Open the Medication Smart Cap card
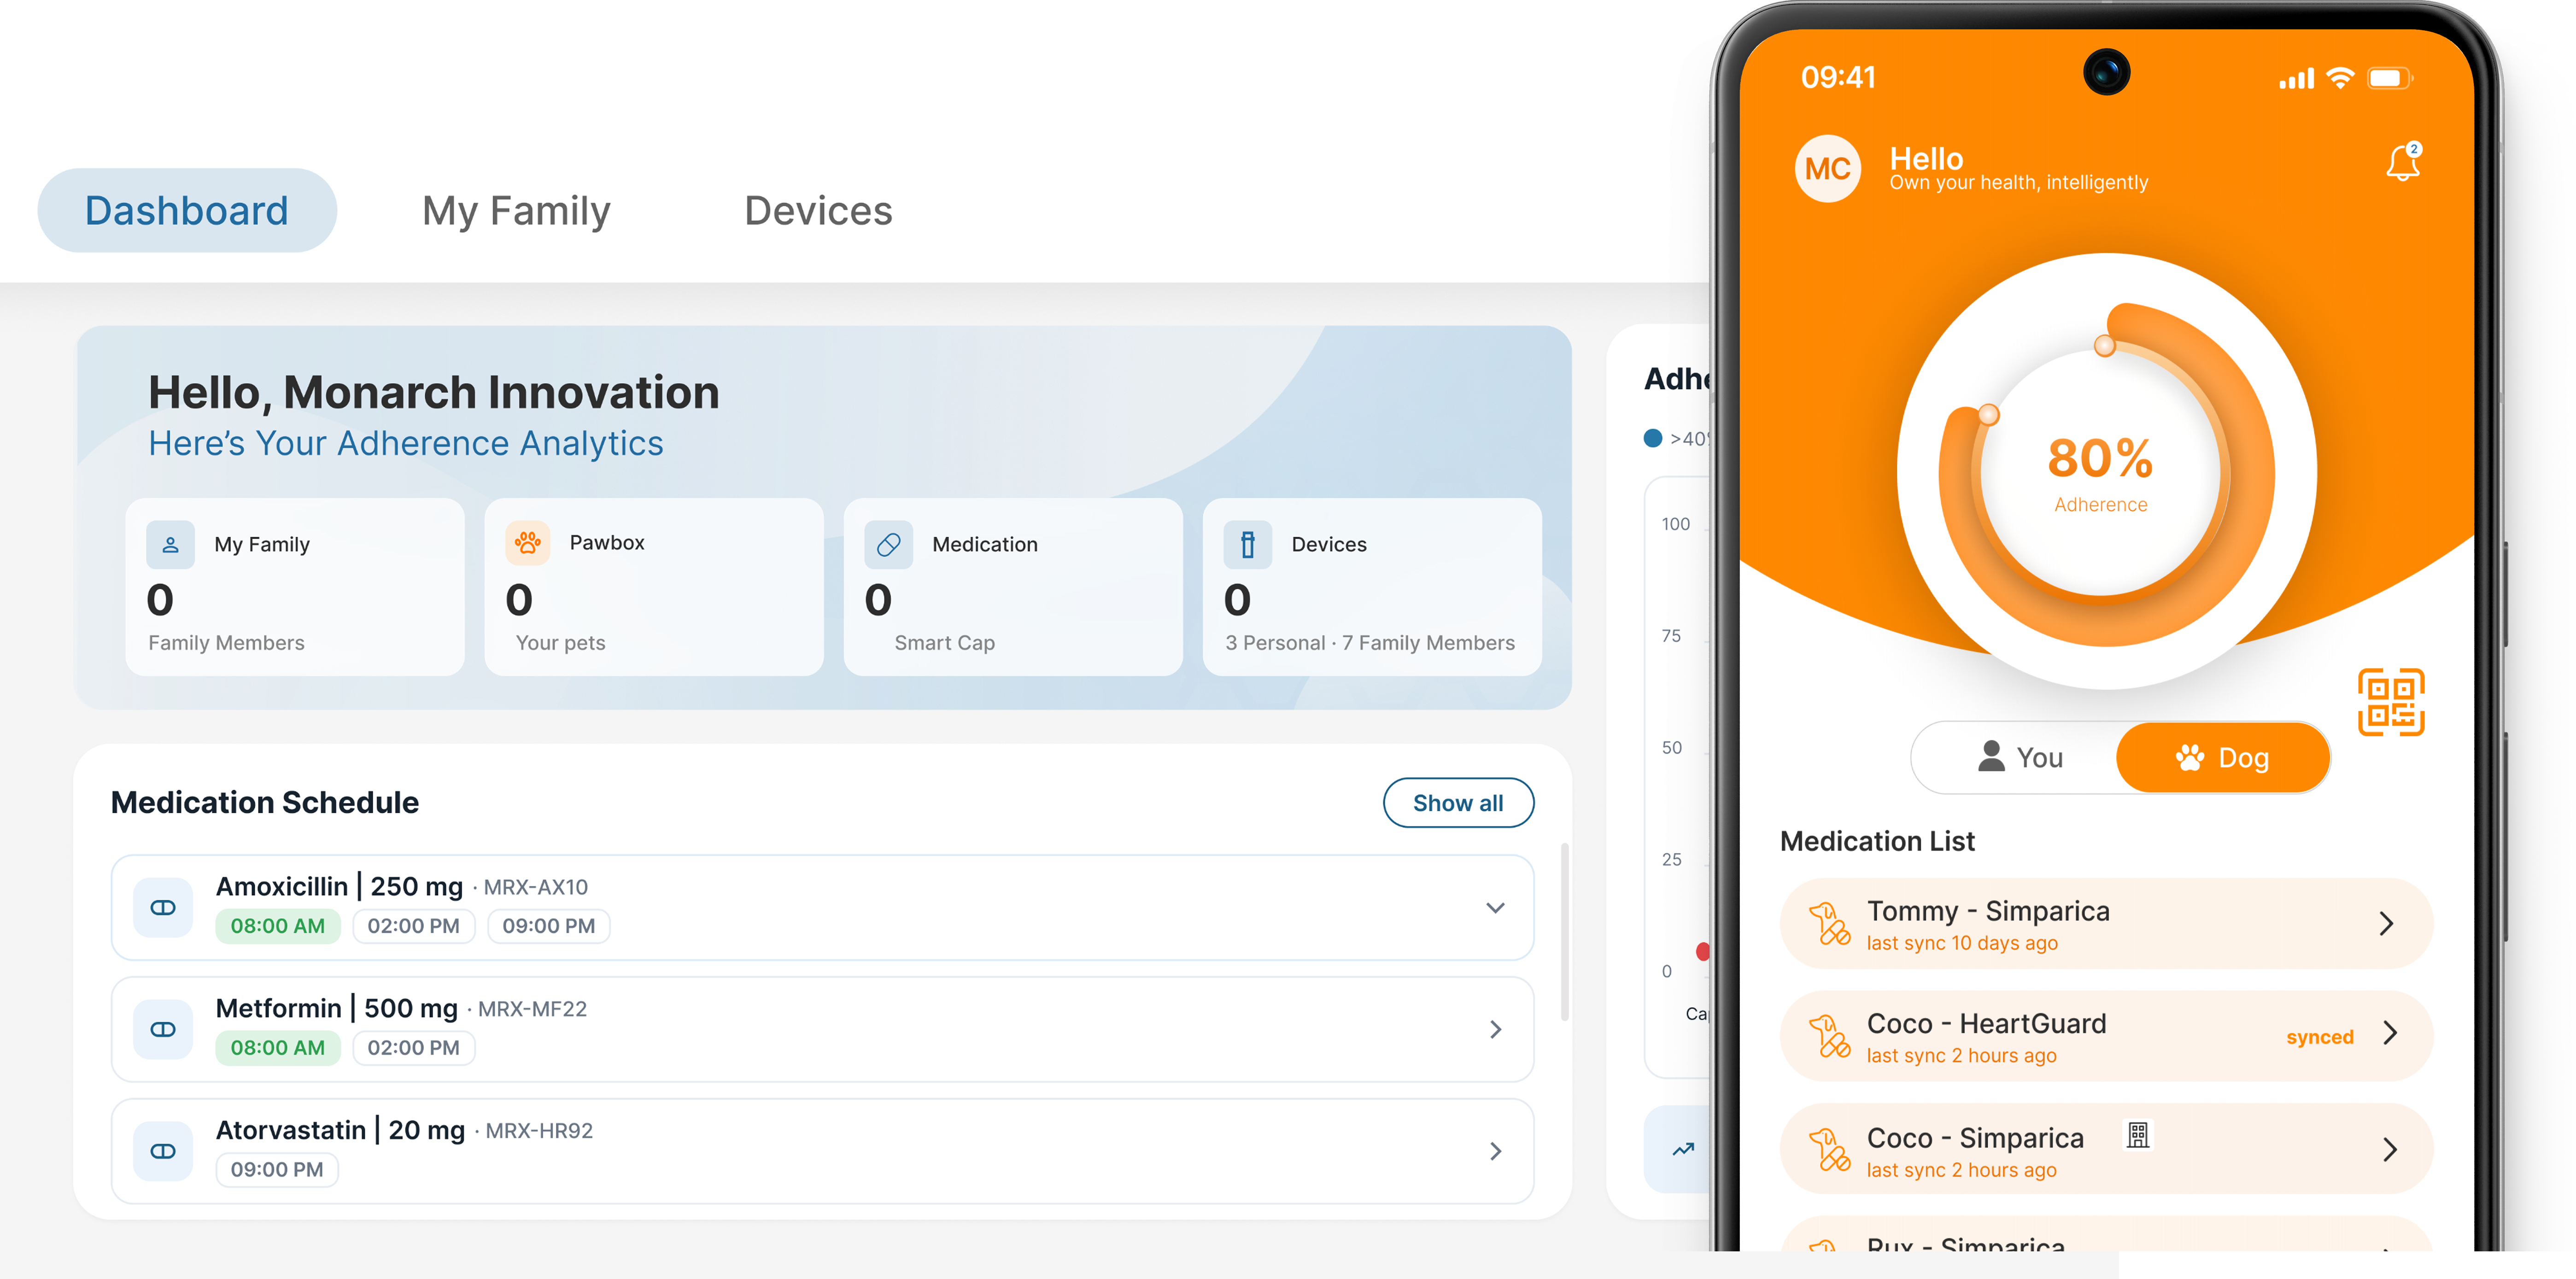Image resolution: width=2576 pixels, height=1279 pixels. tap(1013, 587)
